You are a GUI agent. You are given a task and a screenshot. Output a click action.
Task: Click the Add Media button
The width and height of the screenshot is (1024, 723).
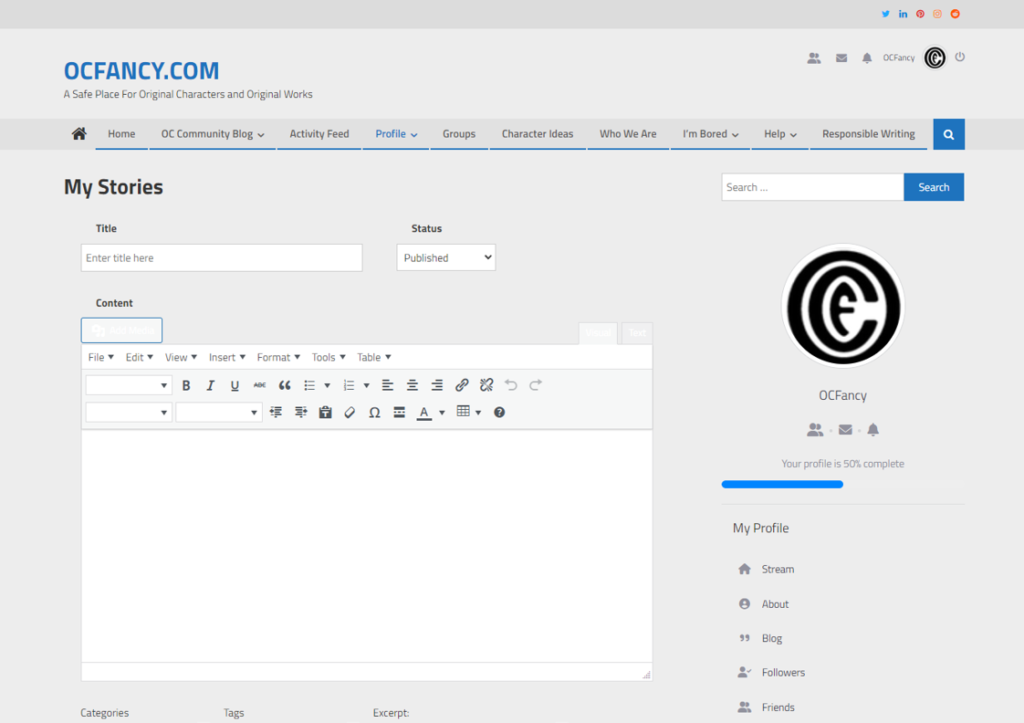click(121, 330)
